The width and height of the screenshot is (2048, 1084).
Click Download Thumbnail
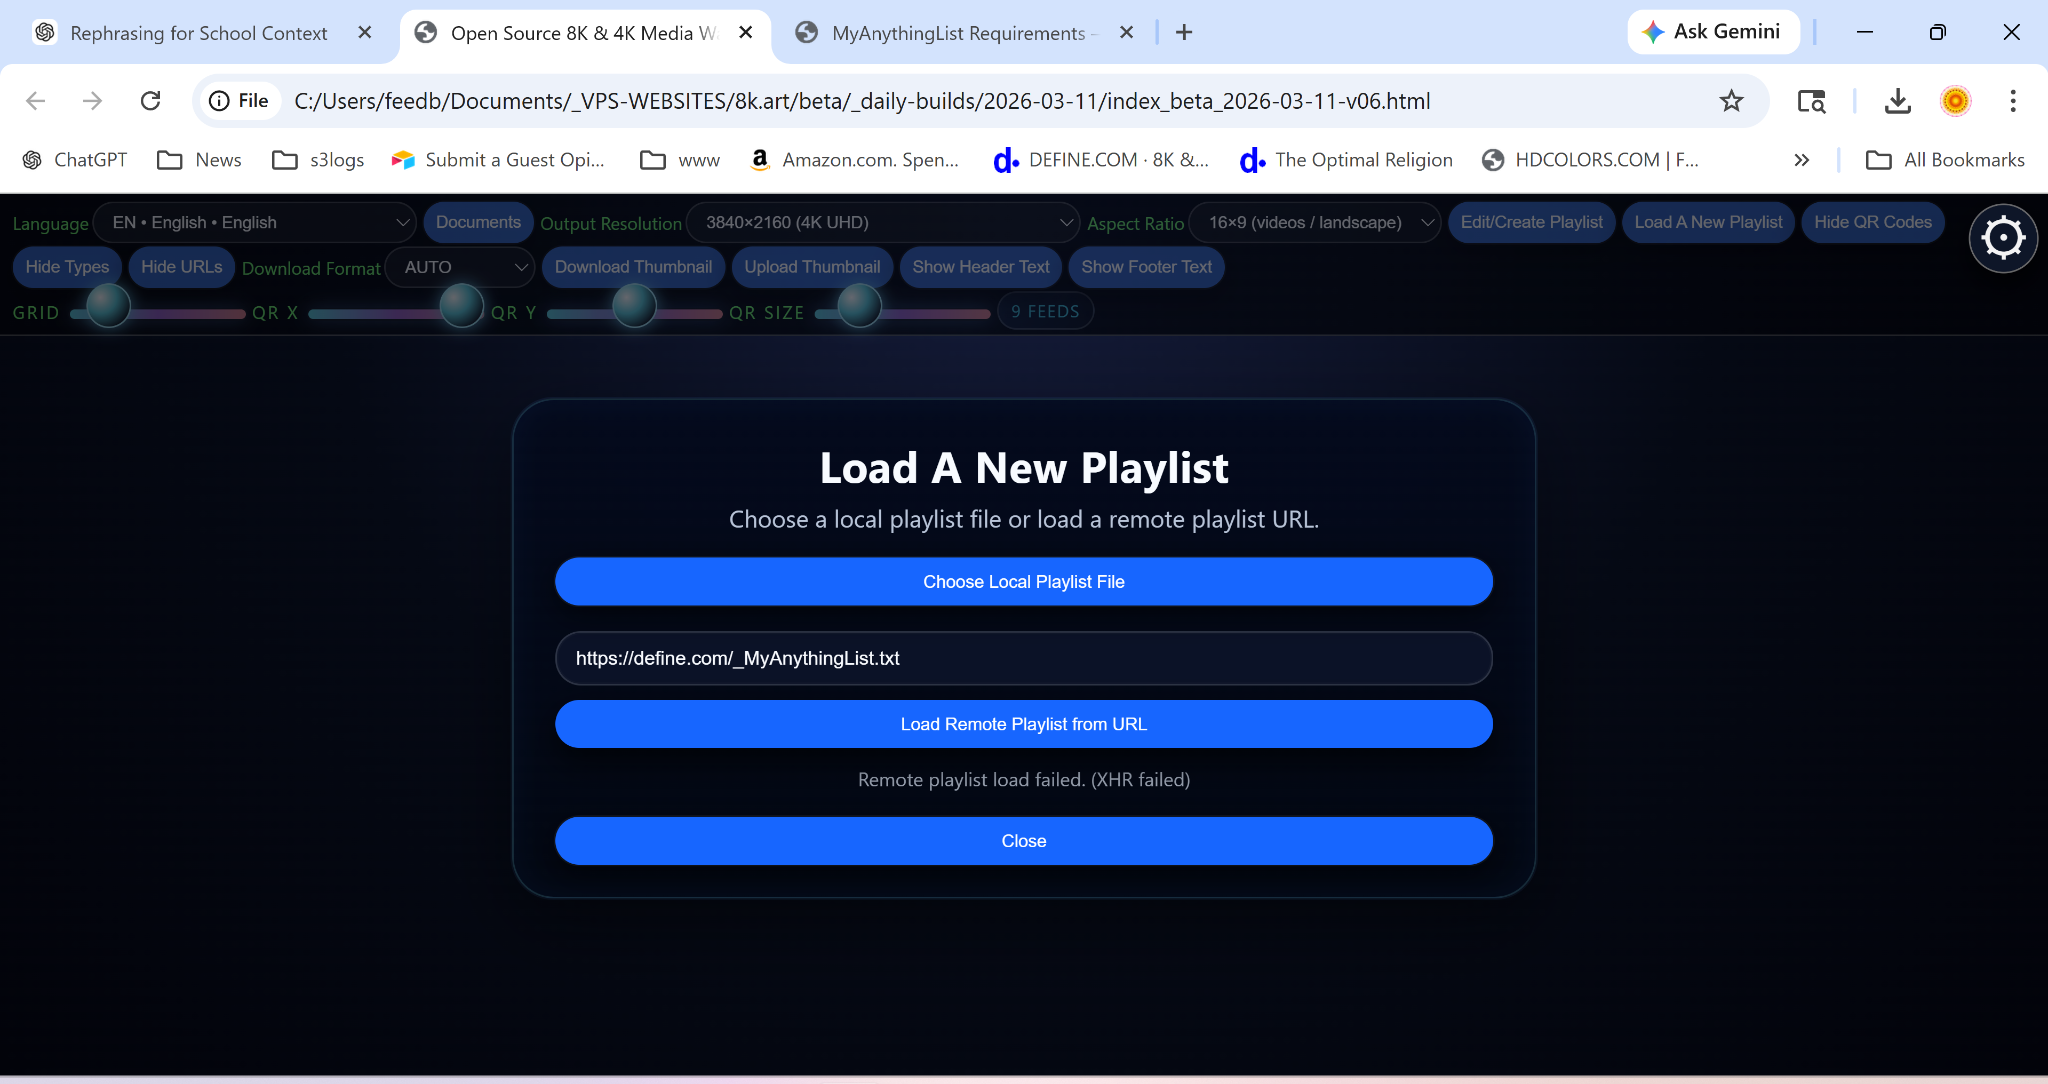pos(633,267)
